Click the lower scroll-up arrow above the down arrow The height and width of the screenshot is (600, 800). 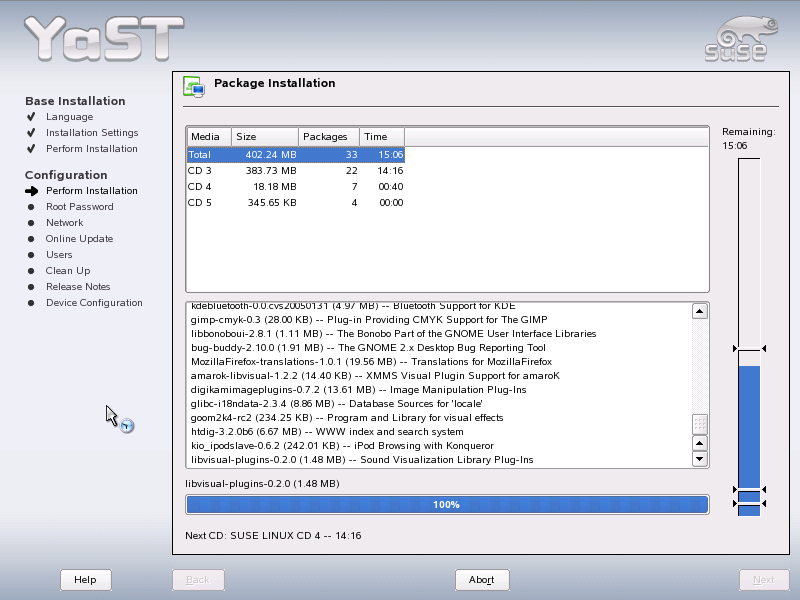(x=699, y=443)
